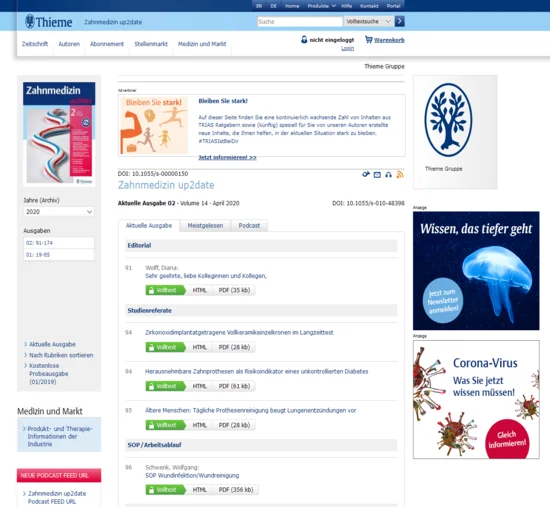The image size is (550, 507).
Task: Open the Zeitschrift menu
Action: pos(35,44)
